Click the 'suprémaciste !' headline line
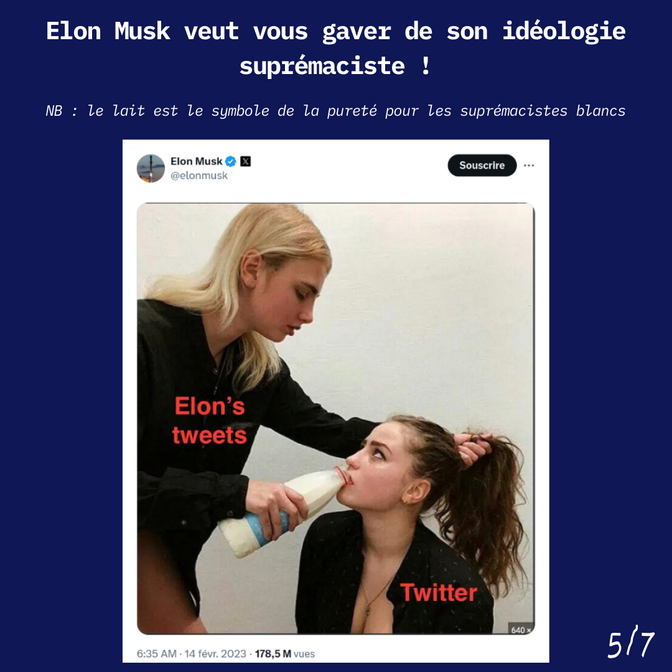 pos(336,66)
